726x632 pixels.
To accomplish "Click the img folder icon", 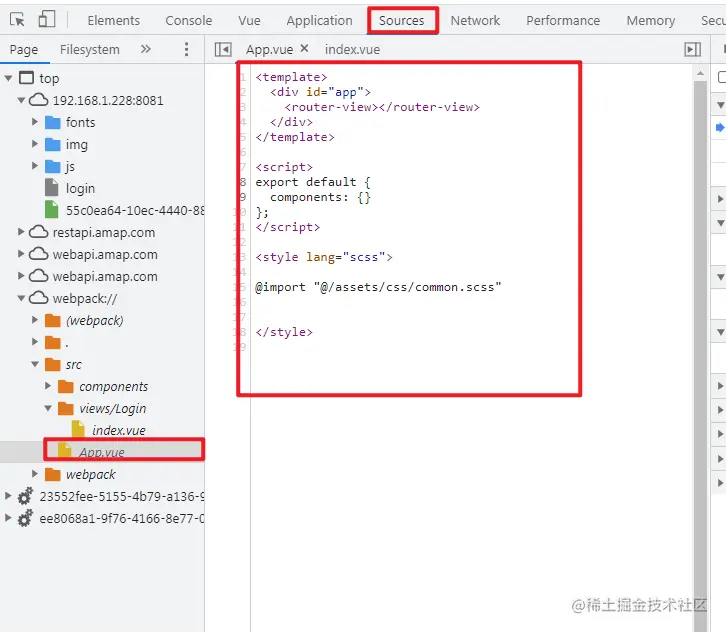I will coord(53,144).
